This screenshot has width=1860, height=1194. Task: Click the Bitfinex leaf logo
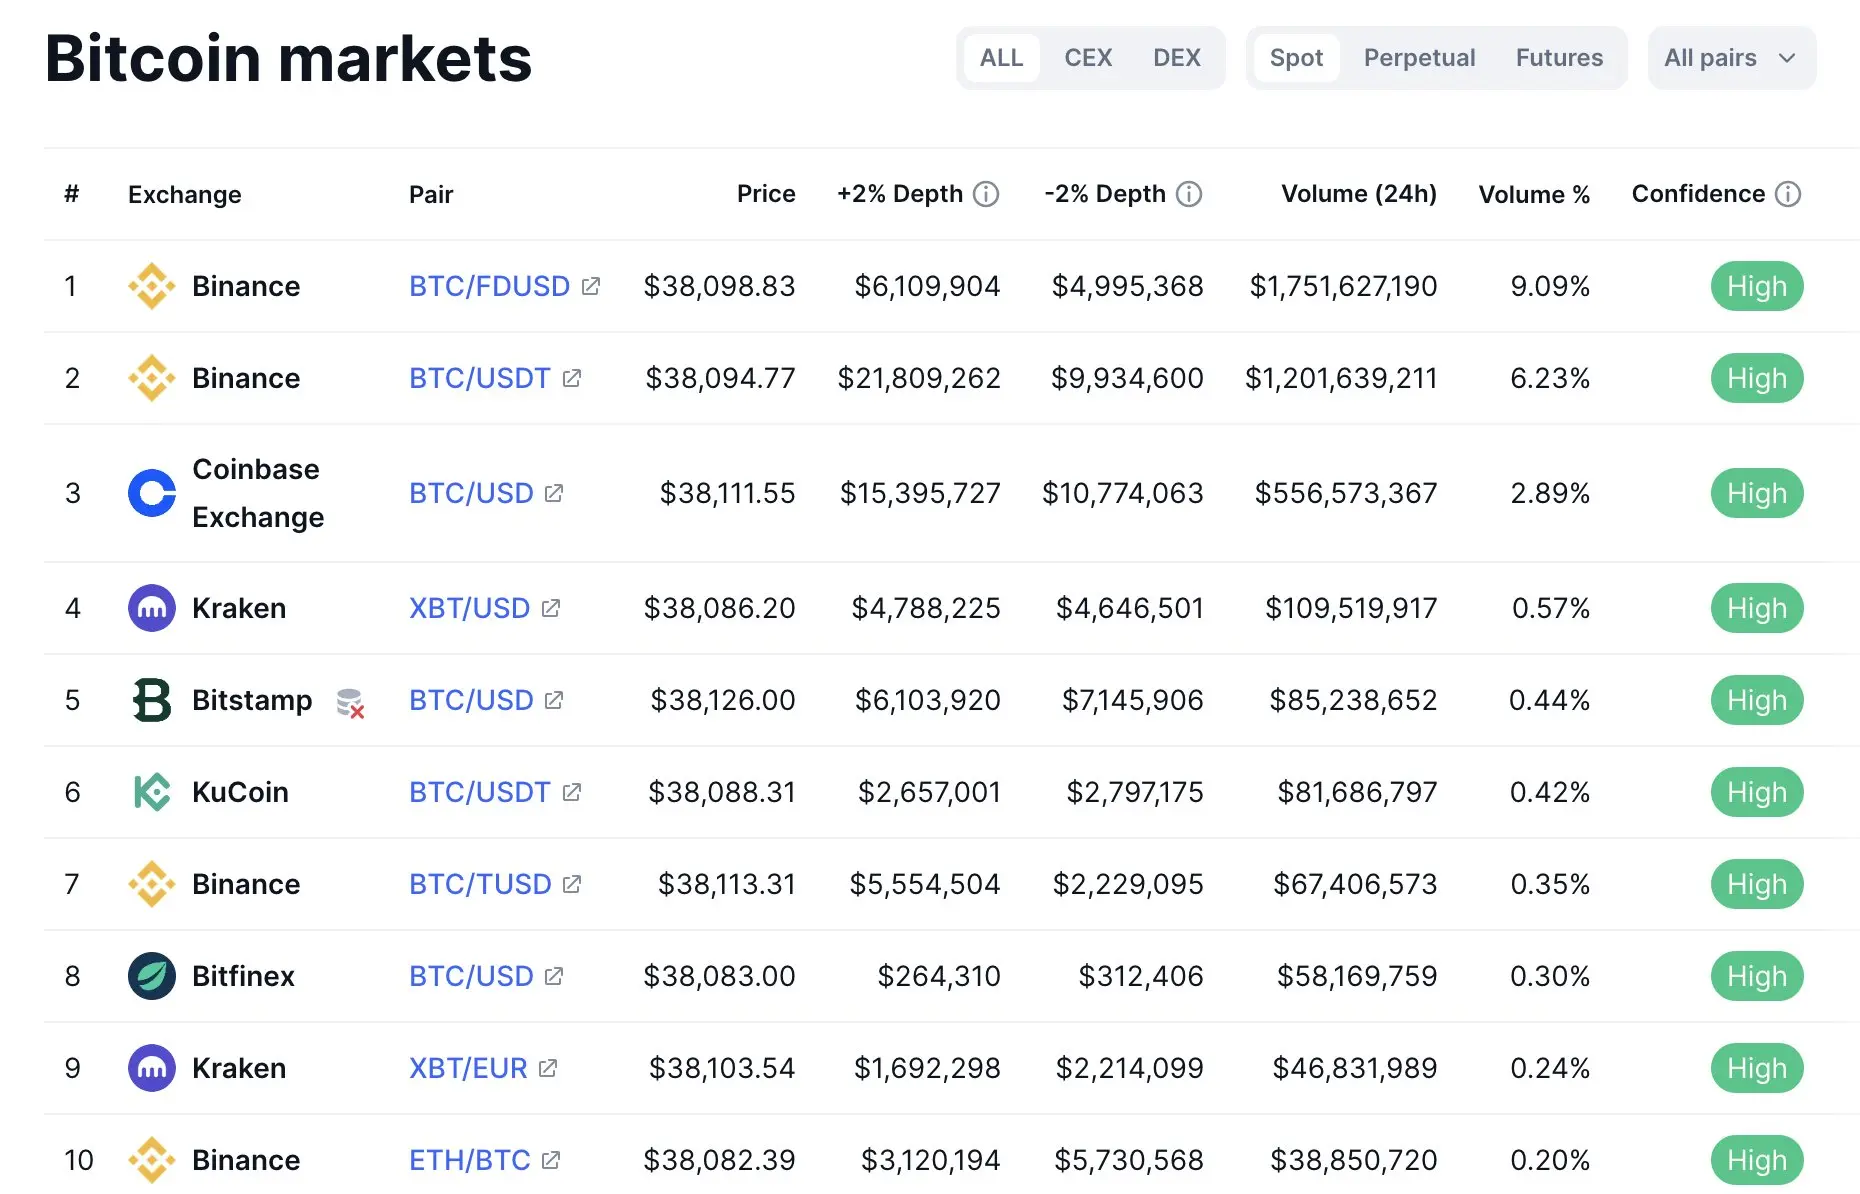coord(152,976)
